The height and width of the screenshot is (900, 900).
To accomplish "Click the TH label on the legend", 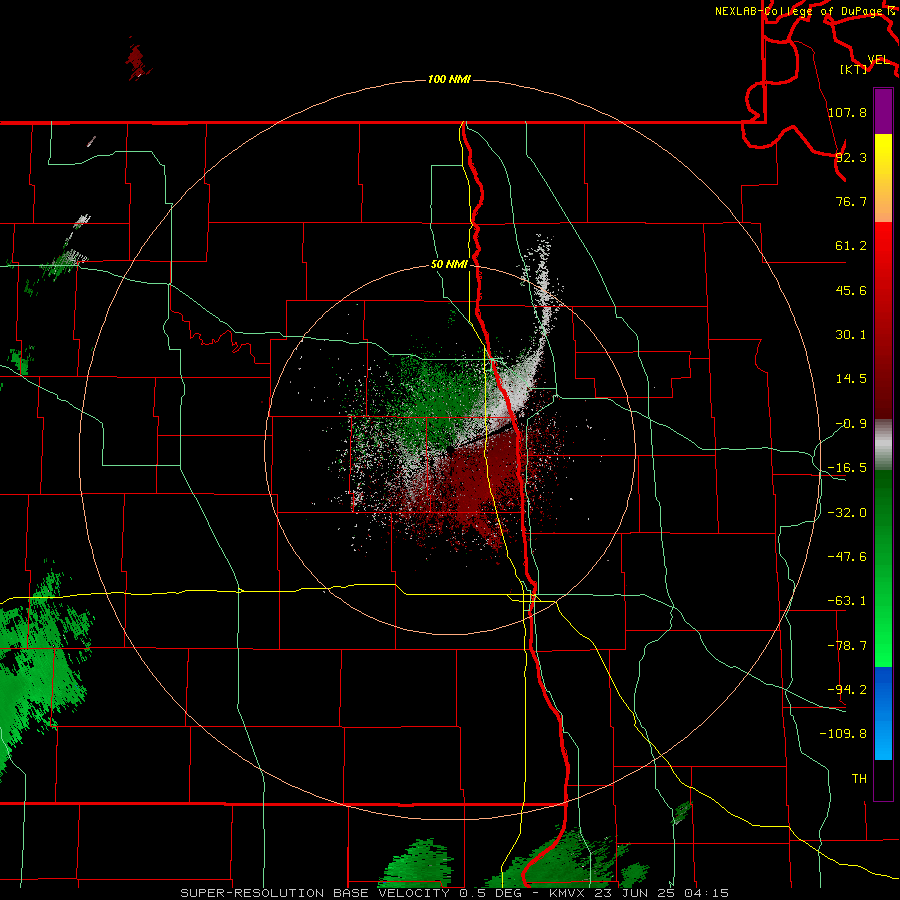I will pos(859,778).
